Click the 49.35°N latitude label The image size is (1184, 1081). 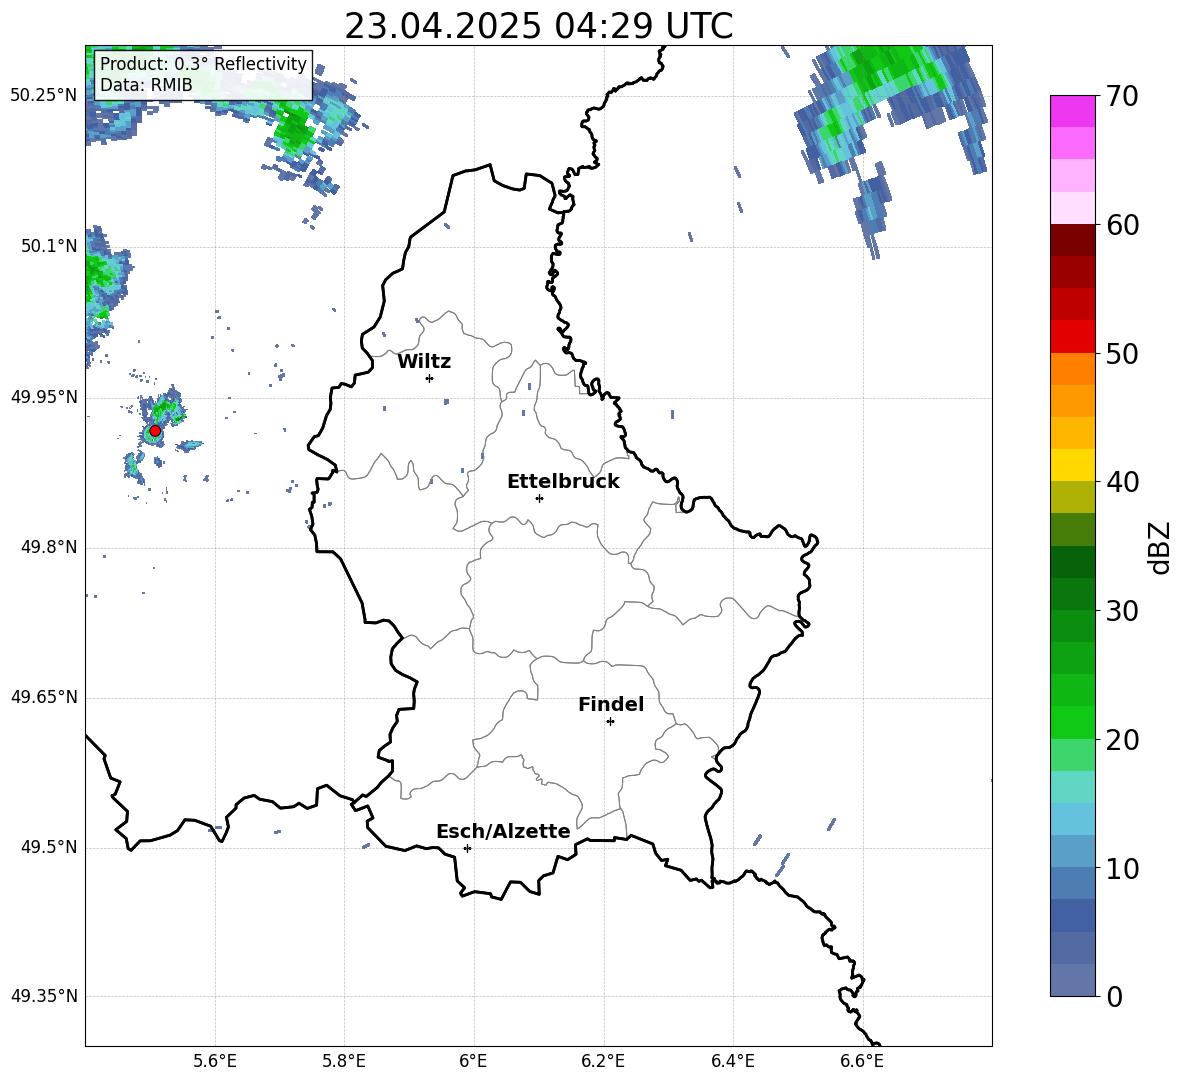44,996
